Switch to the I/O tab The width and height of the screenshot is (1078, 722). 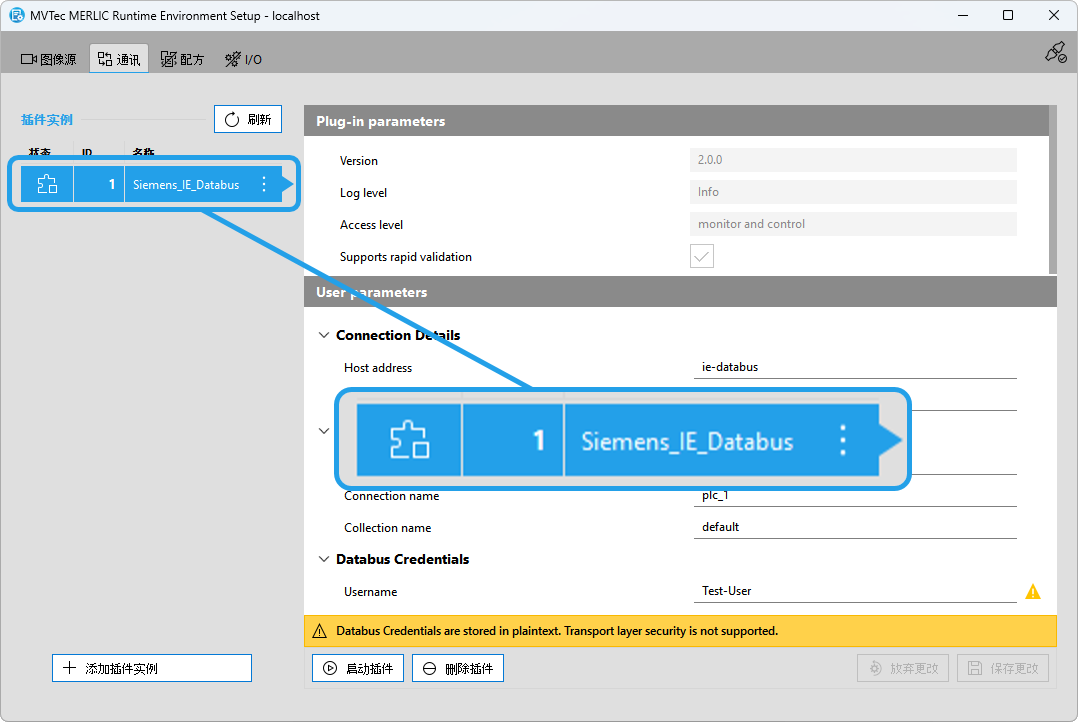[243, 59]
